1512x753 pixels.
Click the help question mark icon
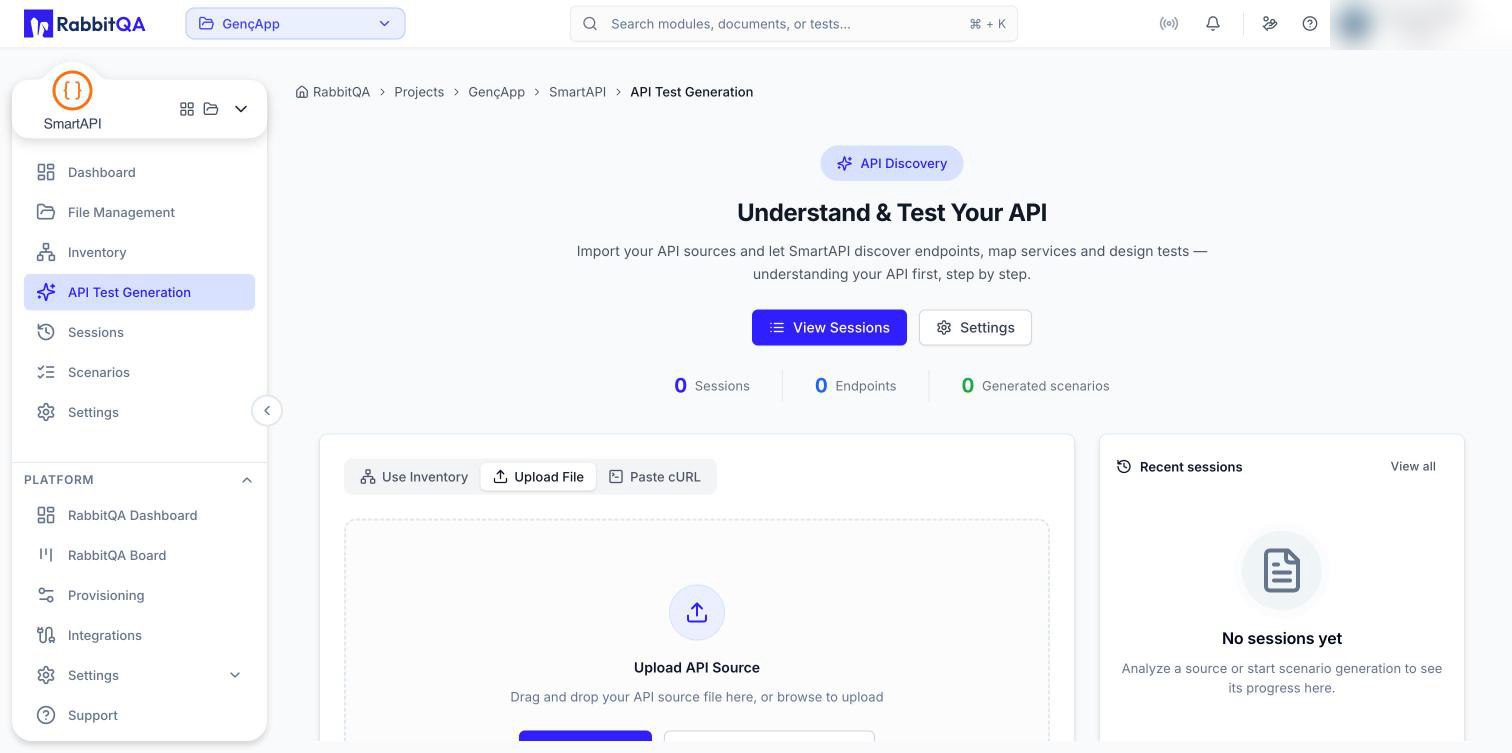click(x=1310, y=24)
